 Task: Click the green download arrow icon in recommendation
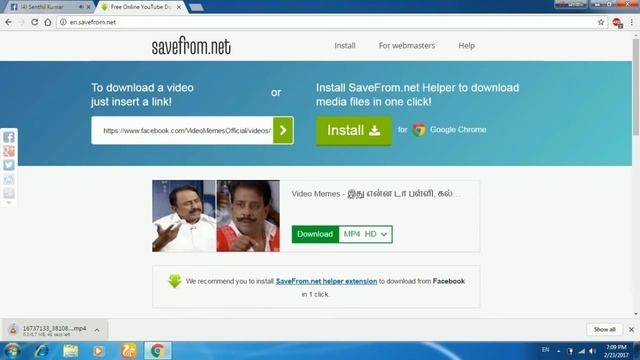pyautogui.click(x=175, y=281)
